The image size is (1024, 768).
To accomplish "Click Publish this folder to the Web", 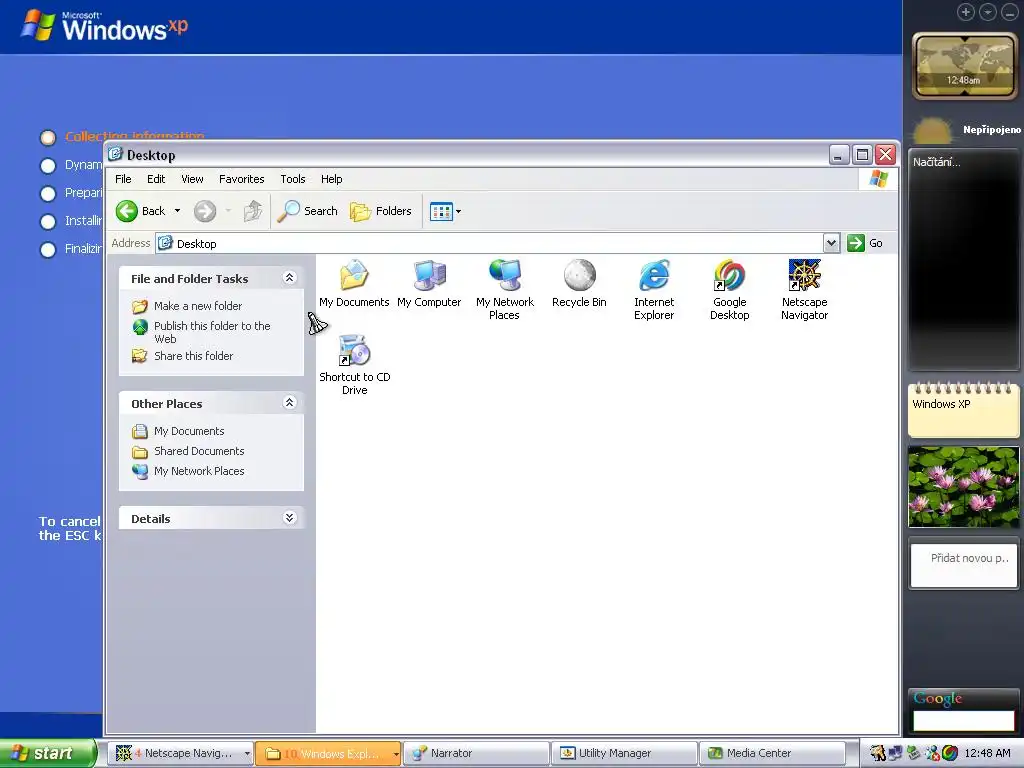I will (x=212, y=332).
